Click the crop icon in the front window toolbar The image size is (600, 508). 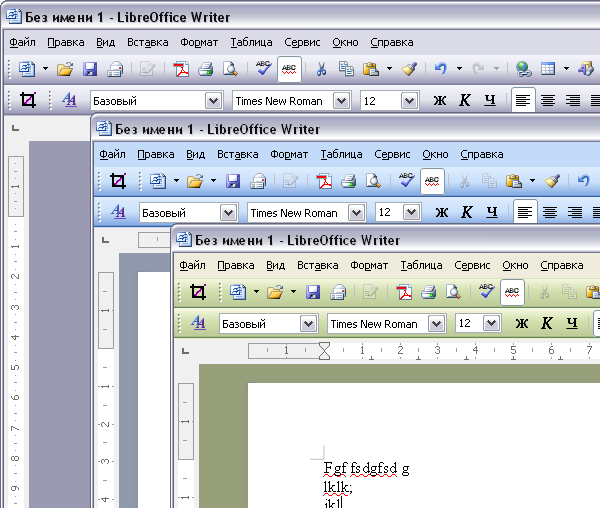[x=197, y=292]
